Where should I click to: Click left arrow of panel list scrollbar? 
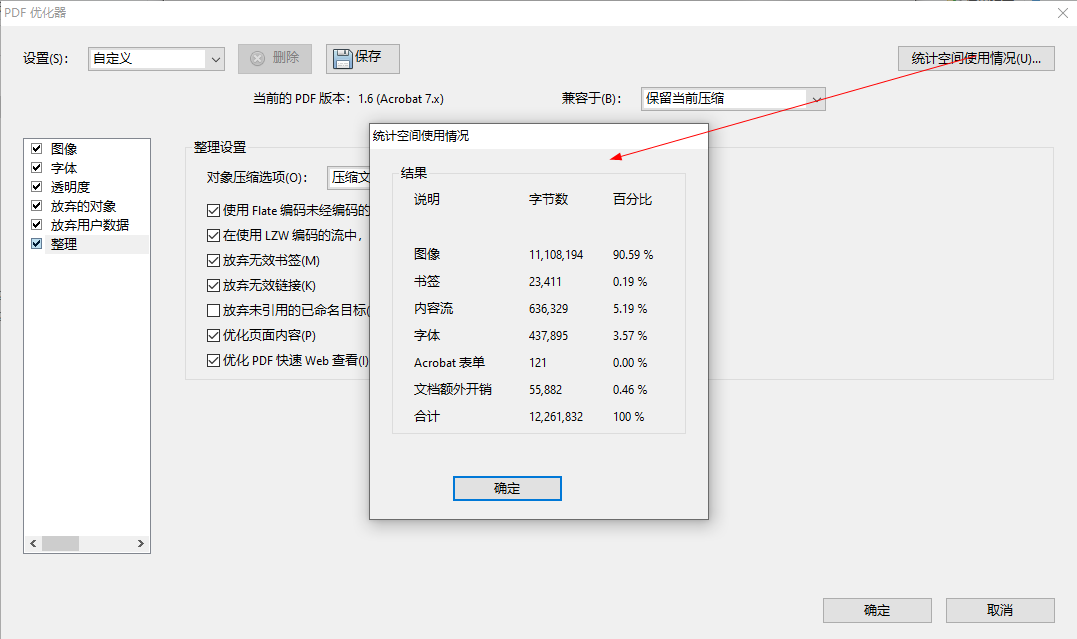pyautogui.click(x=33, y=544)
